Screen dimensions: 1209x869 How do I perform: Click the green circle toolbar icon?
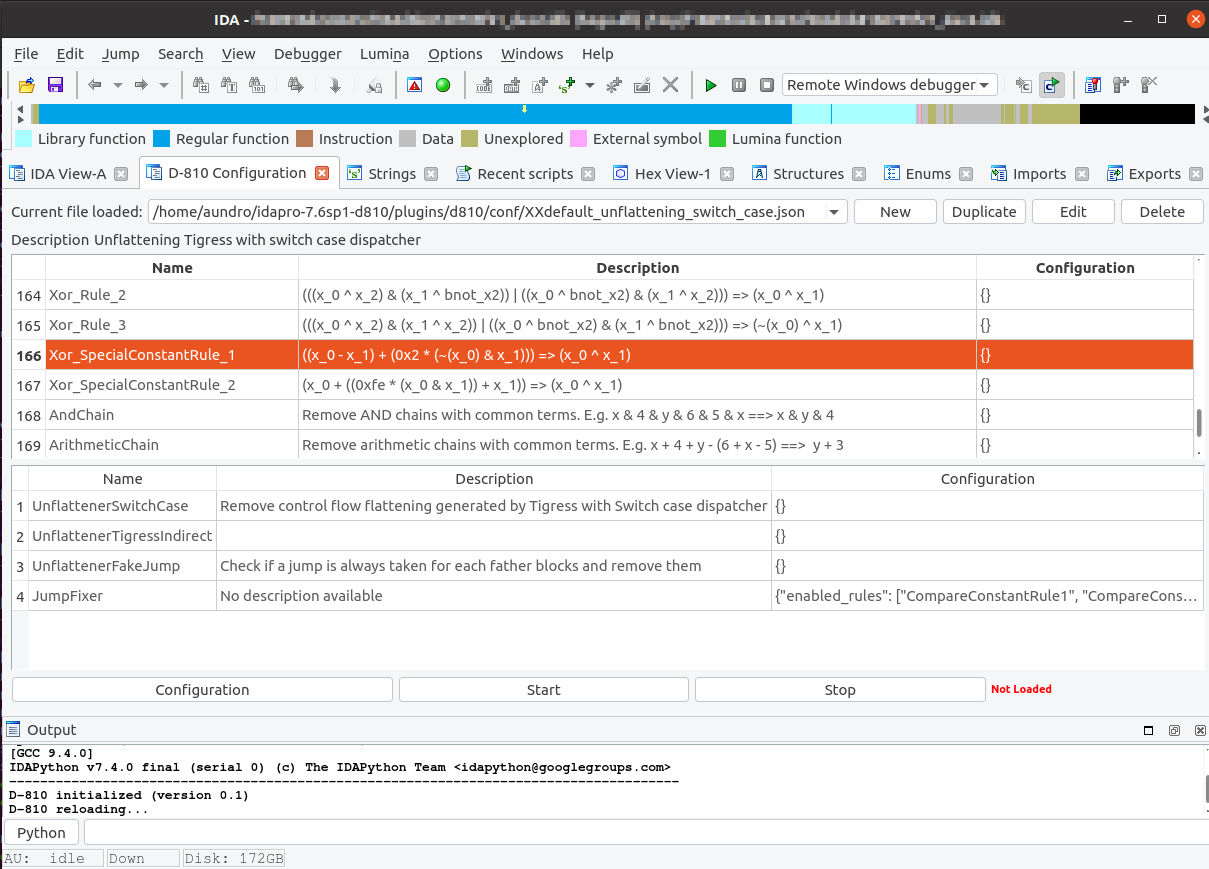(x=443, y=85)
